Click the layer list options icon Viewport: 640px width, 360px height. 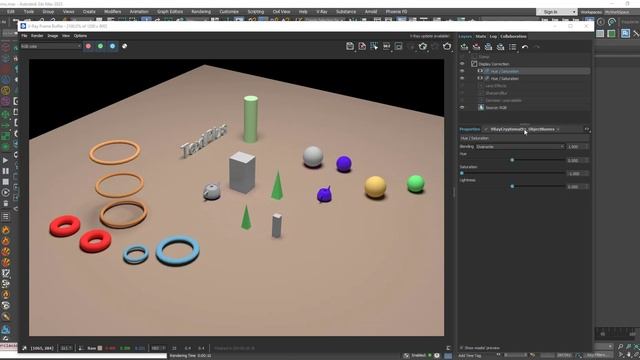click(x=513, y=47)
